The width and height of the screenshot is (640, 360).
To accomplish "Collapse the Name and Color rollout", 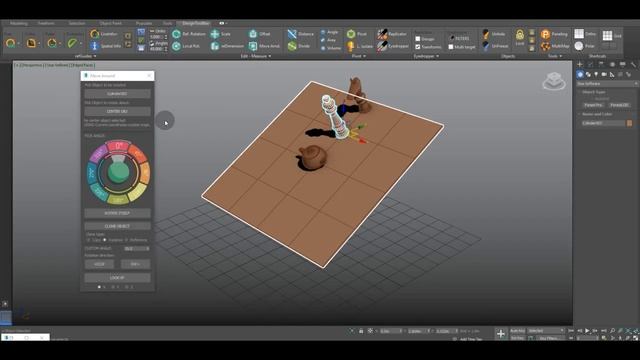I will coord(595,114).
